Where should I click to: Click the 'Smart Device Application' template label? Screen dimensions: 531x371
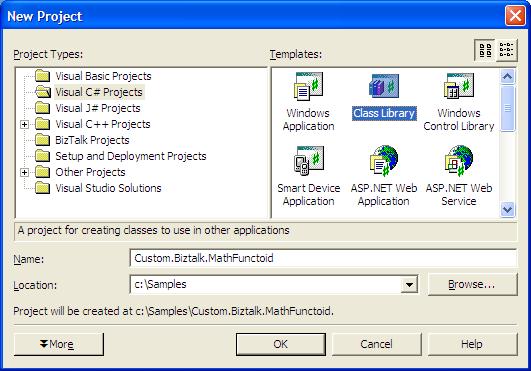pyautogui.click(x=309, y=195)
